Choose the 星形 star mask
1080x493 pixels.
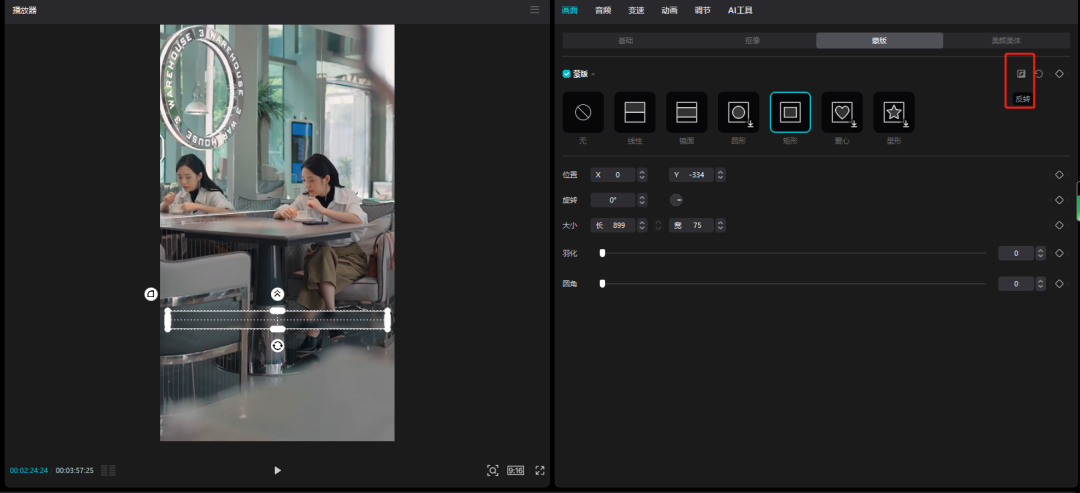click(x=894, y=112)
